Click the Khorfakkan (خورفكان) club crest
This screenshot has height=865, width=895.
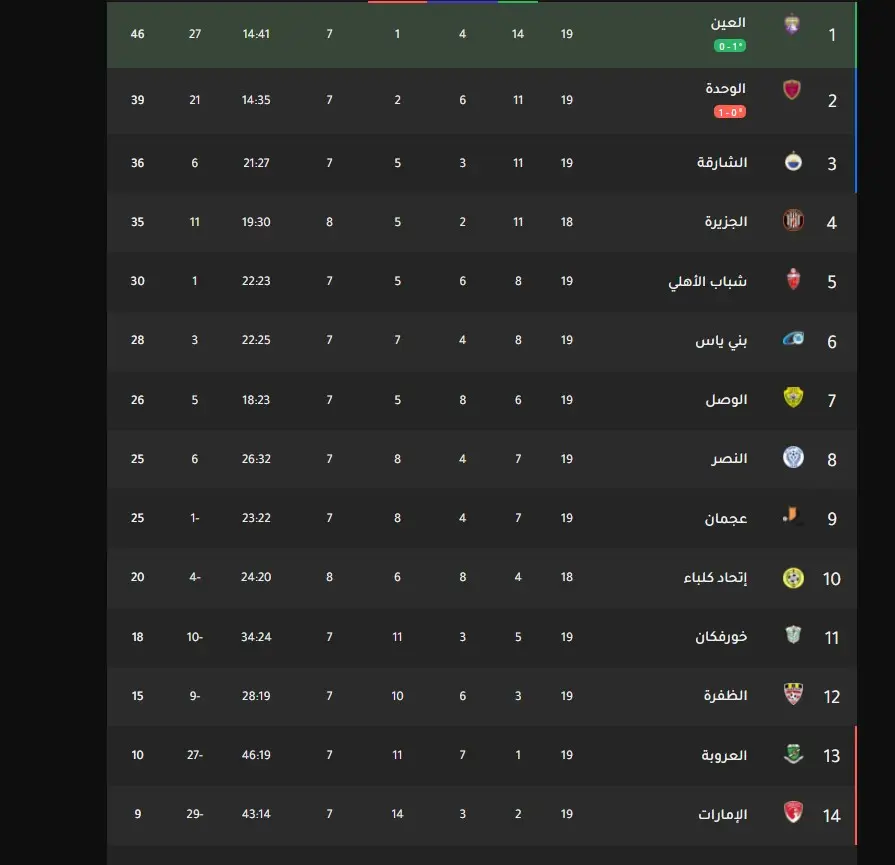(793, 634)
